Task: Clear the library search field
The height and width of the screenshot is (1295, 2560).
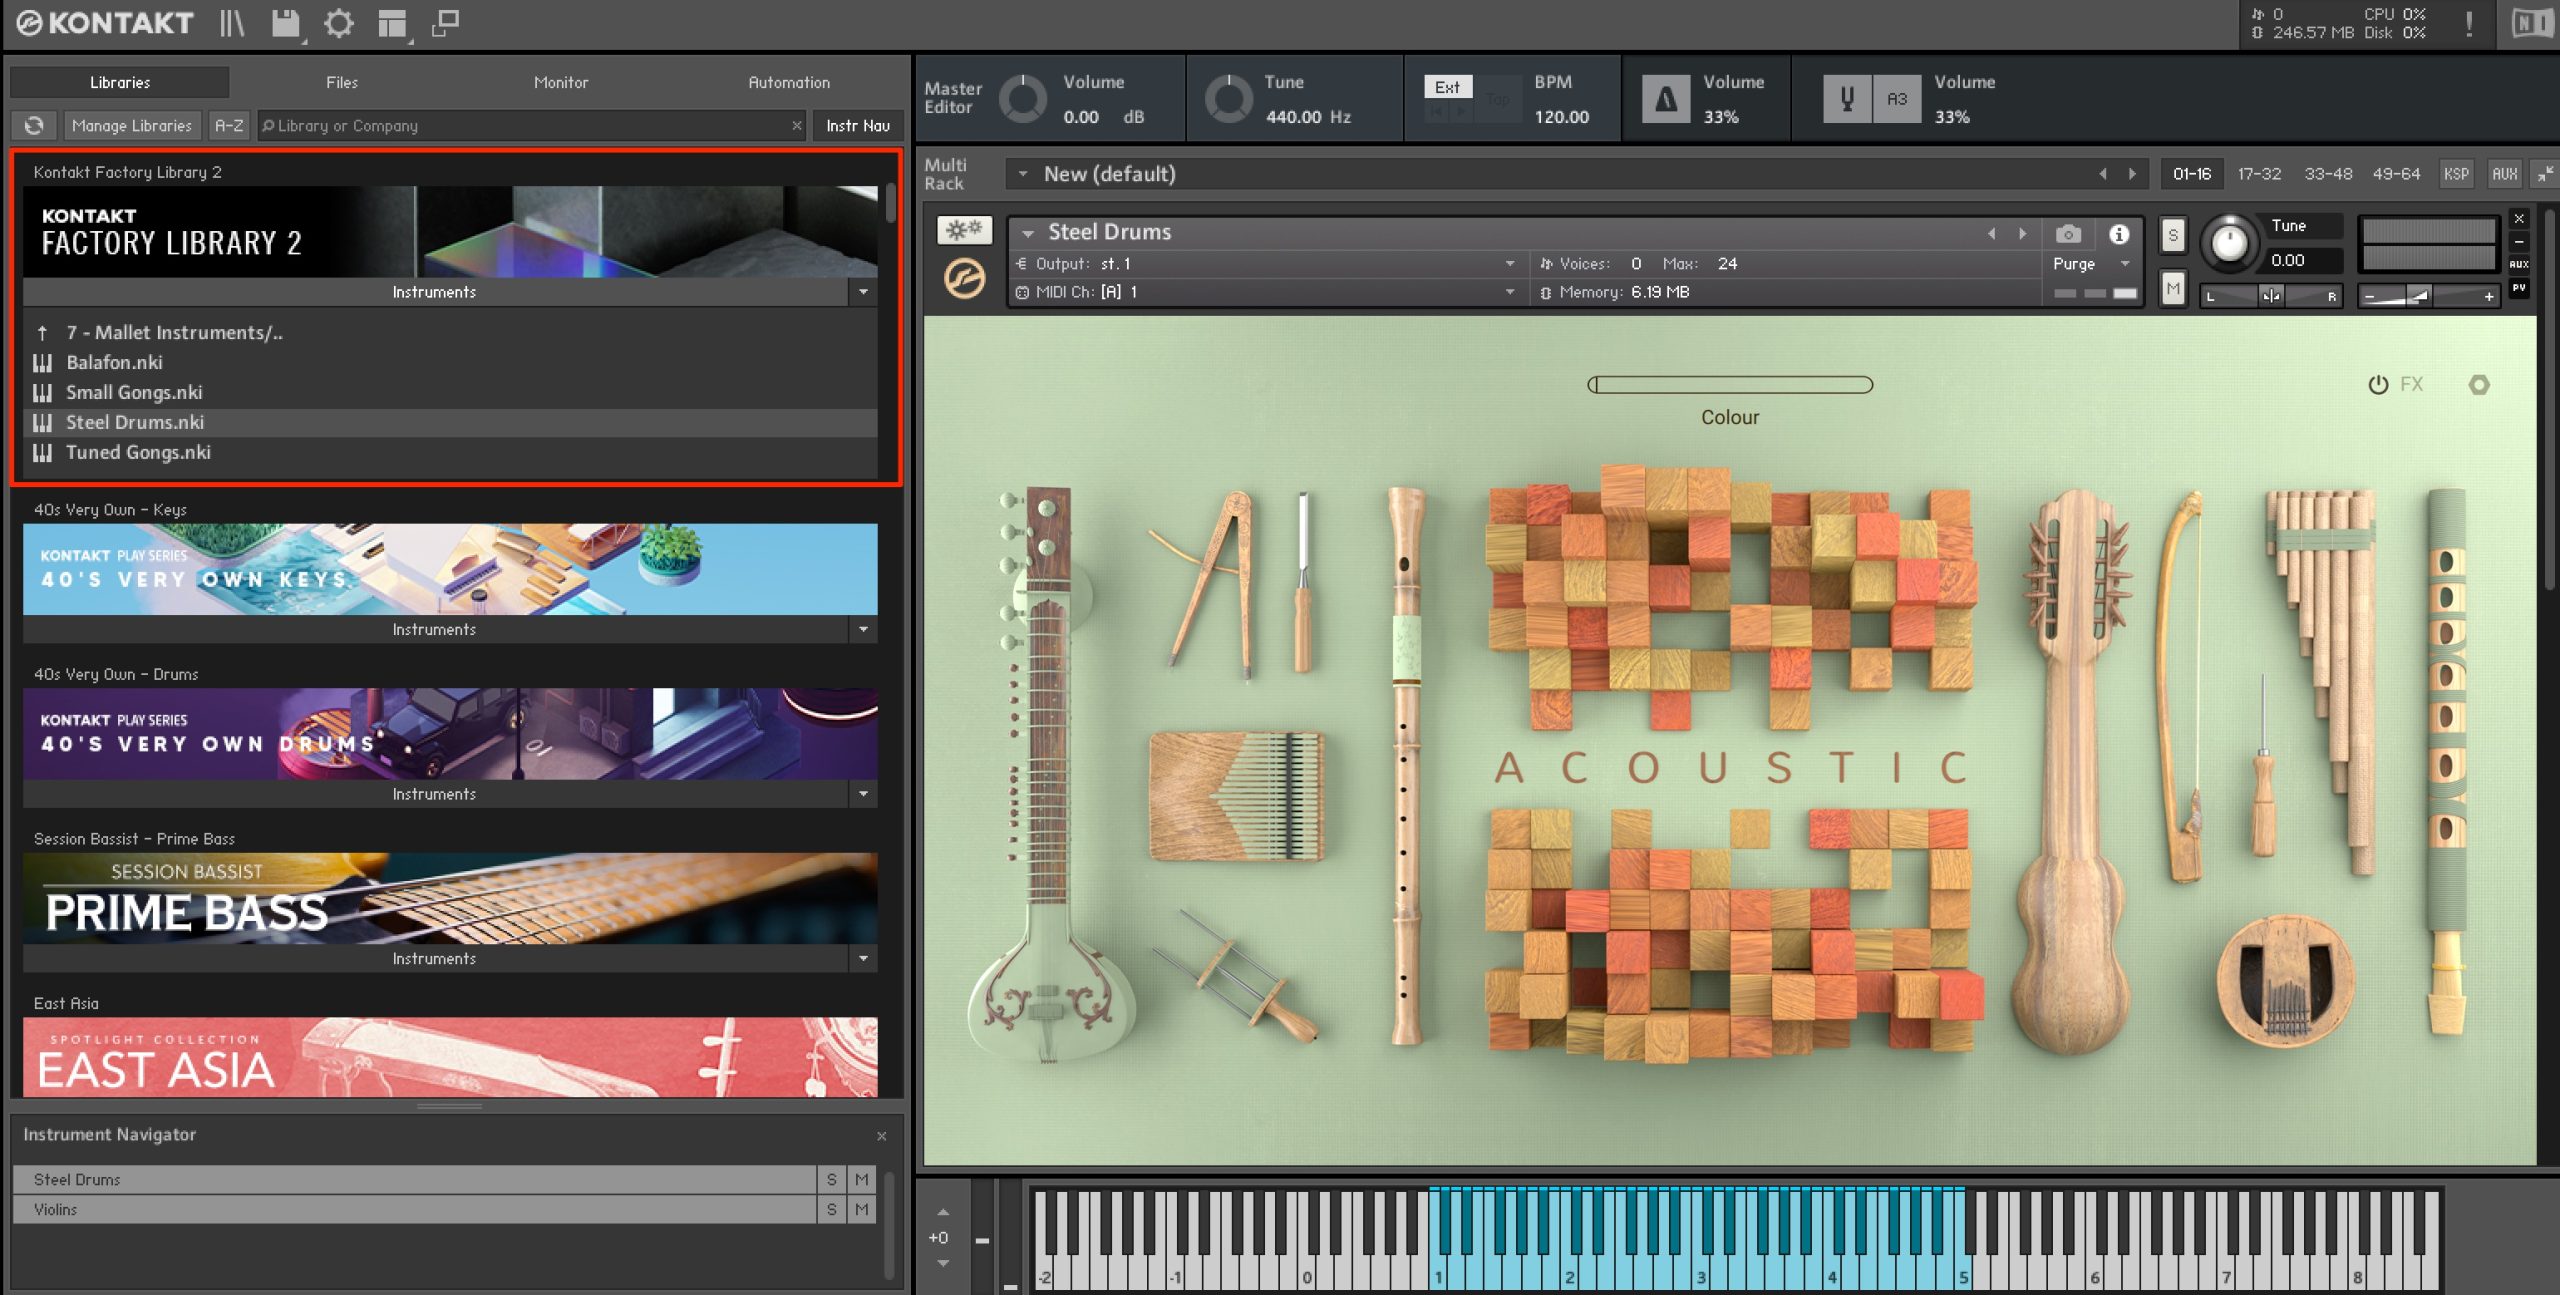Action: [797, 125]
